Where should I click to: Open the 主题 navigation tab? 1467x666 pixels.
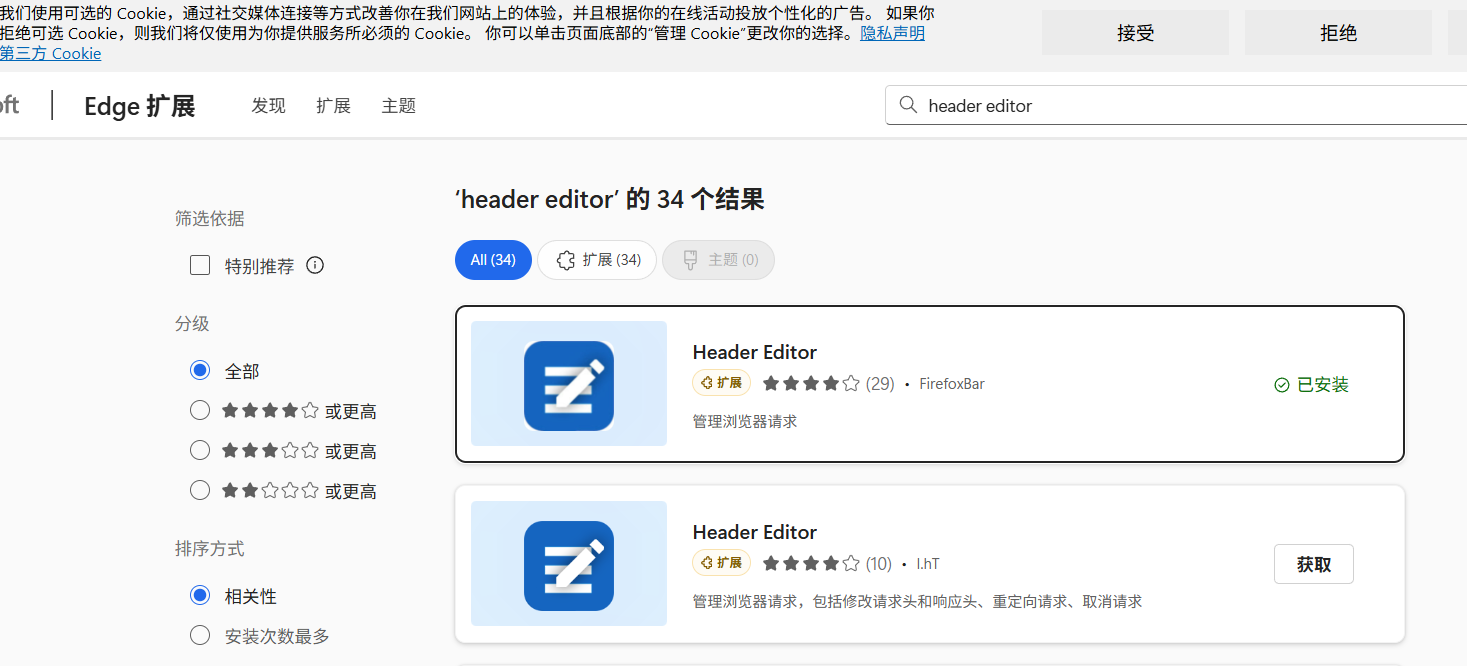398,105
